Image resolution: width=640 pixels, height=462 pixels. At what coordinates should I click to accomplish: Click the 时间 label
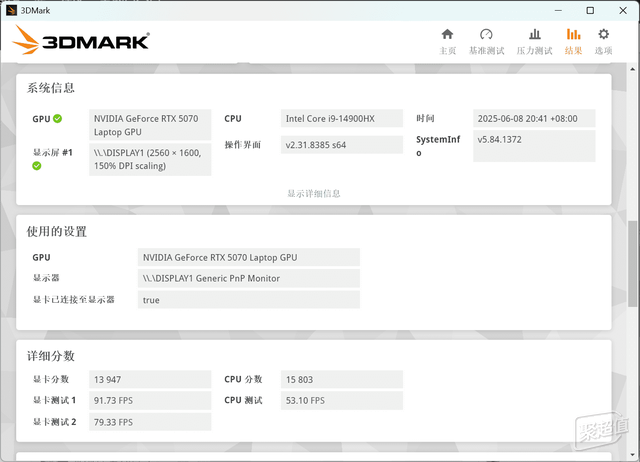click(425, 118)
